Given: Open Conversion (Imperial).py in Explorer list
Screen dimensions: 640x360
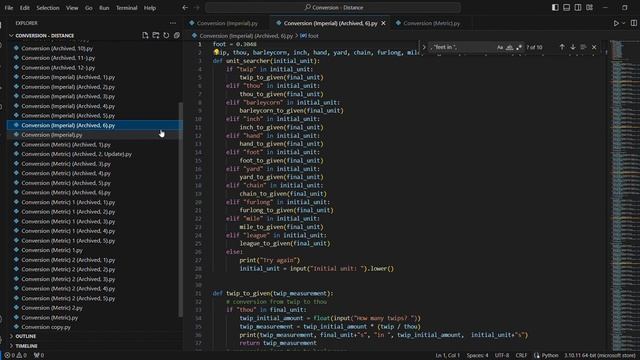Looking at the screenshot, I should pos(51,135).
